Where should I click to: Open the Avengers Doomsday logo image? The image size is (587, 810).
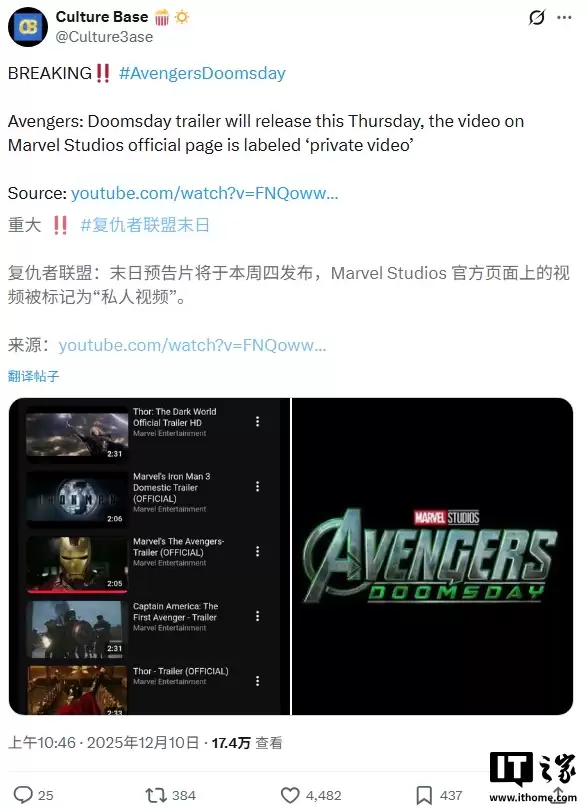pos(432,556)
